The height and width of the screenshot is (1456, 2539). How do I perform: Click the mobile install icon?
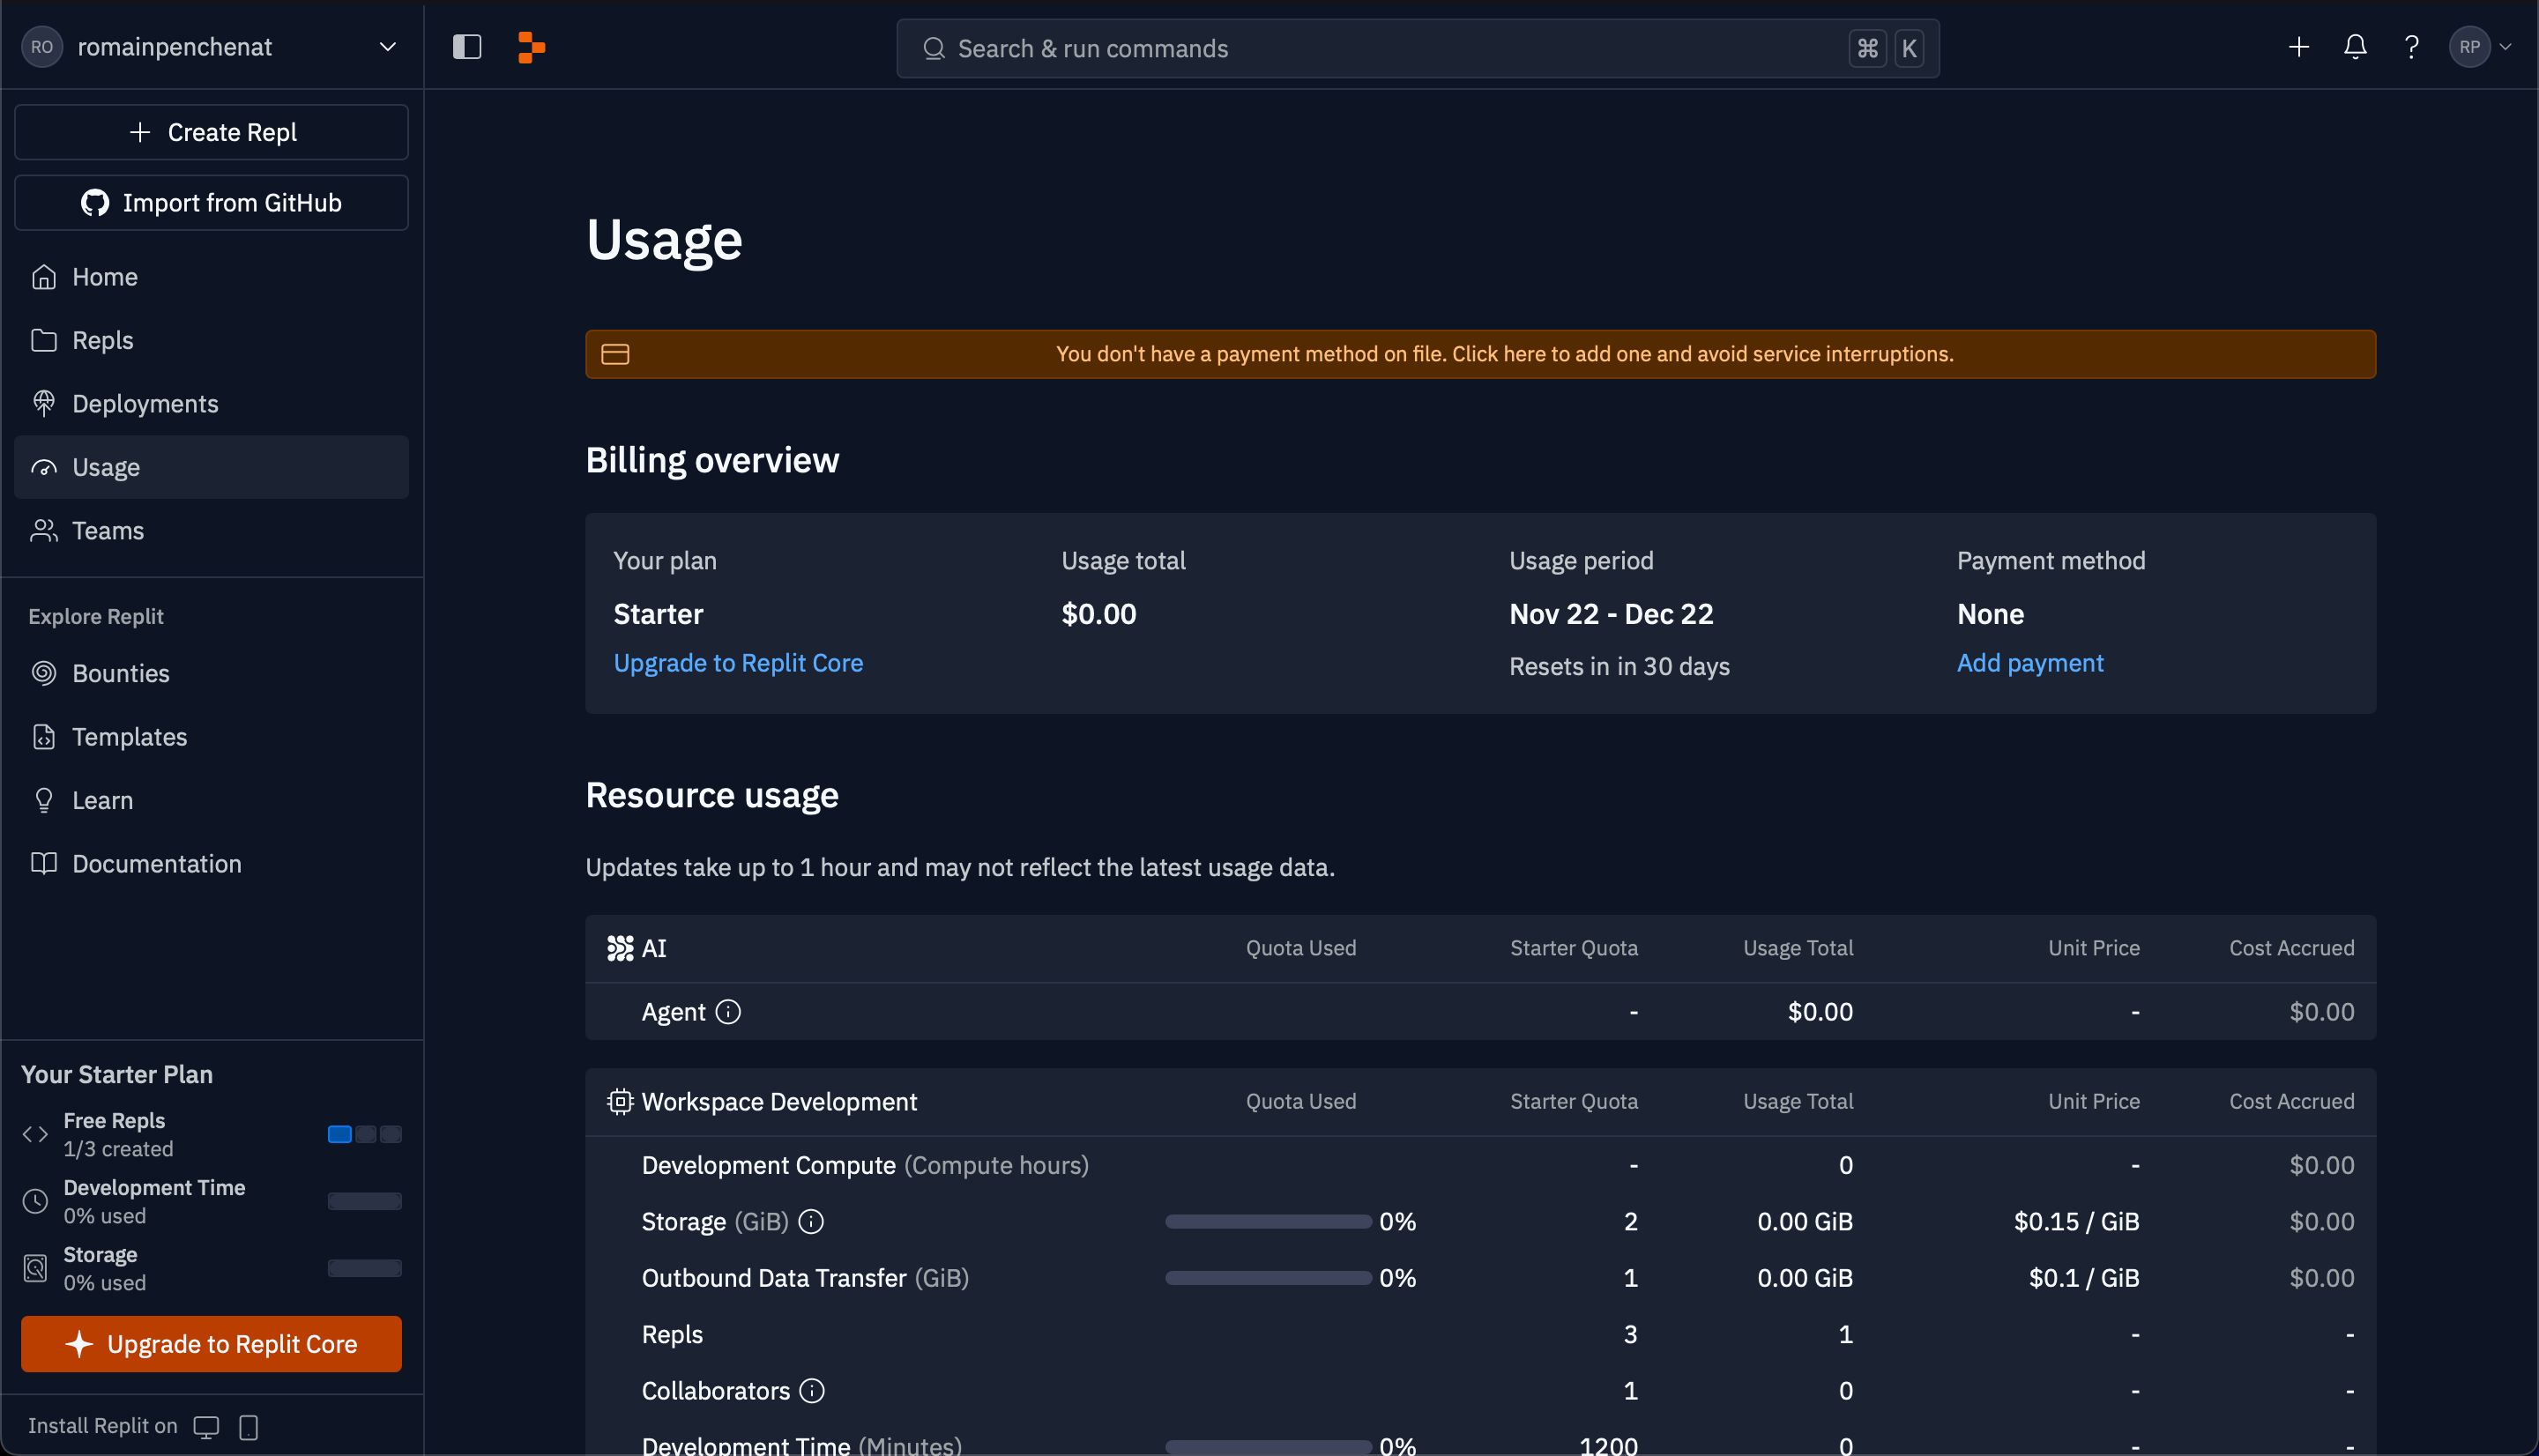tap(249, 1426)
